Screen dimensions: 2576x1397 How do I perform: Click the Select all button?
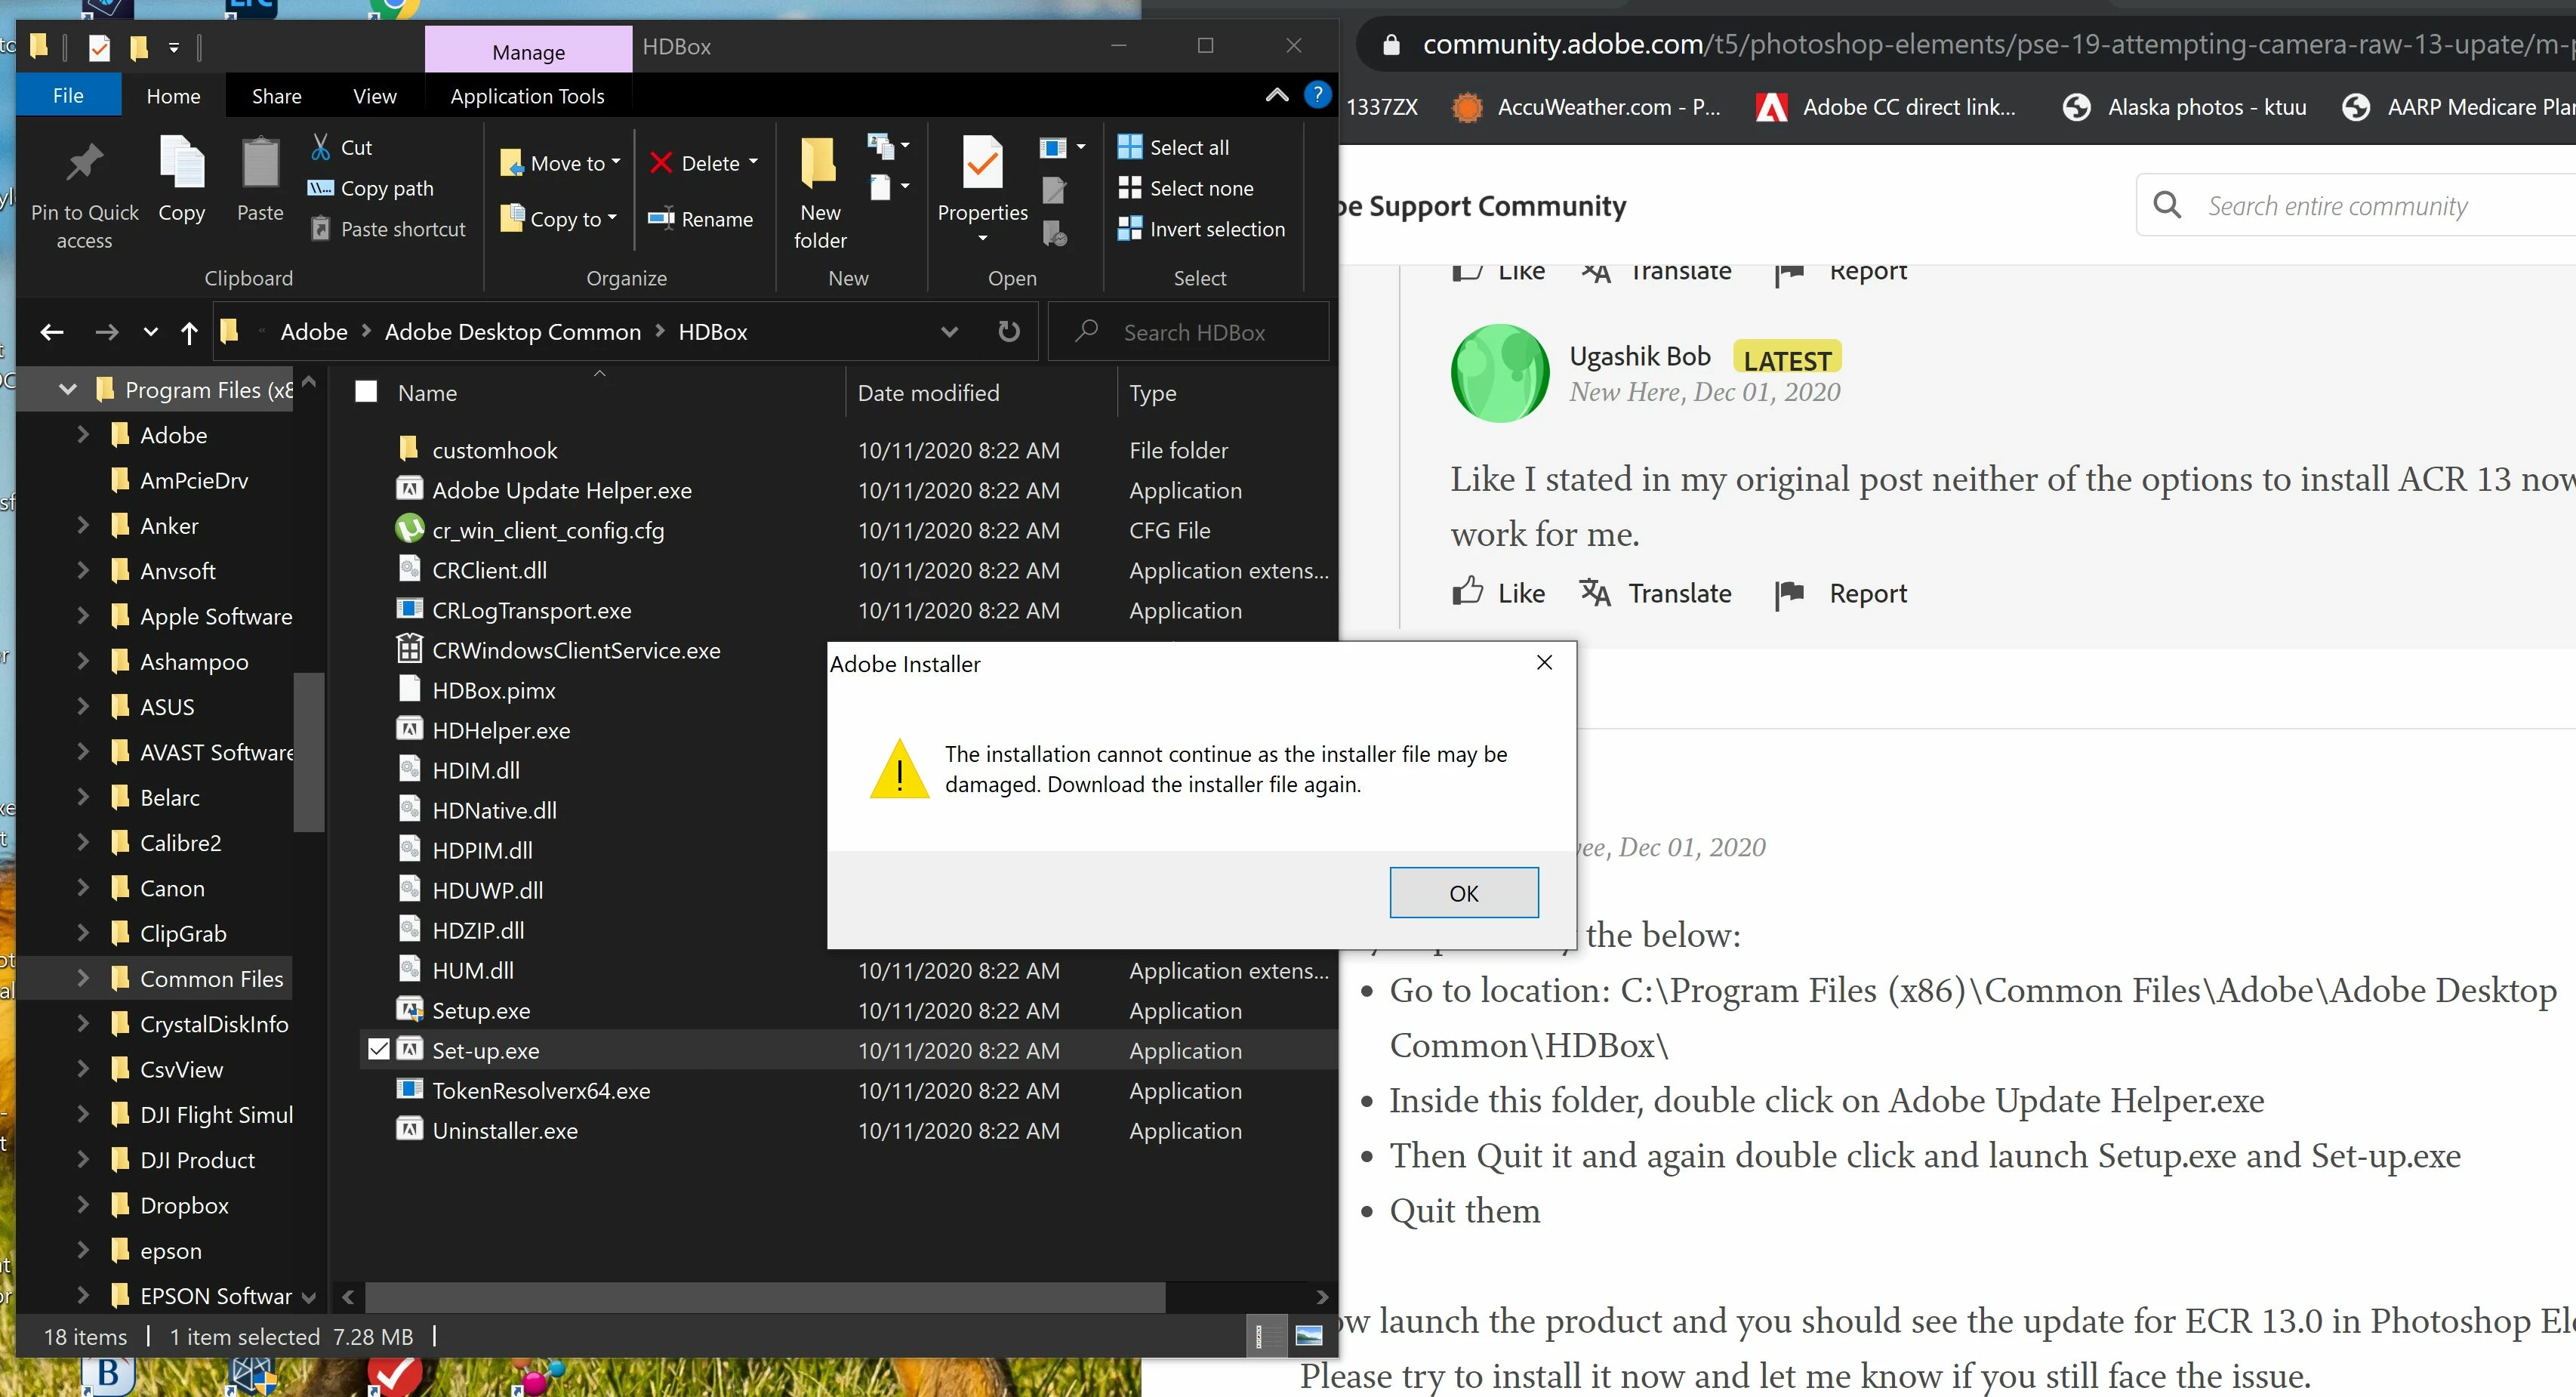(1188, 147)
